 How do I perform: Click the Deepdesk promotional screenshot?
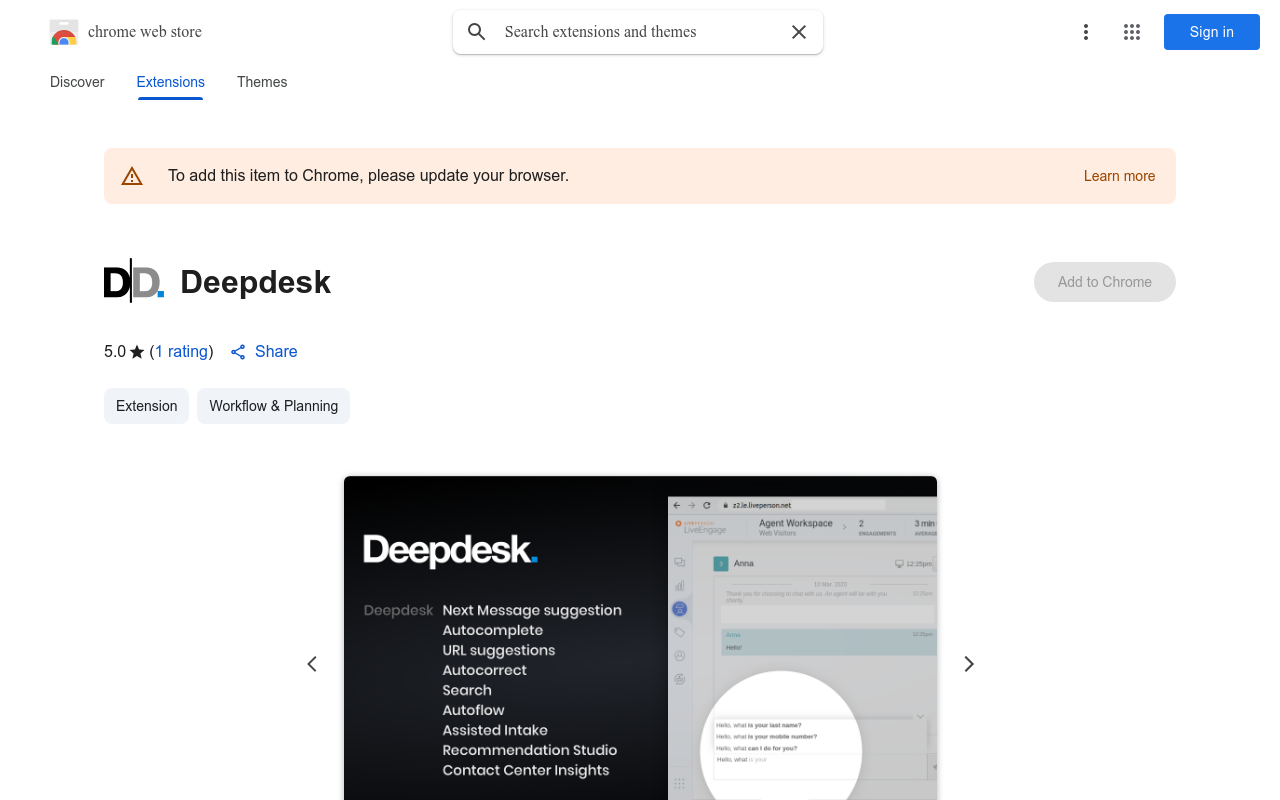click(x=640, y=638)
